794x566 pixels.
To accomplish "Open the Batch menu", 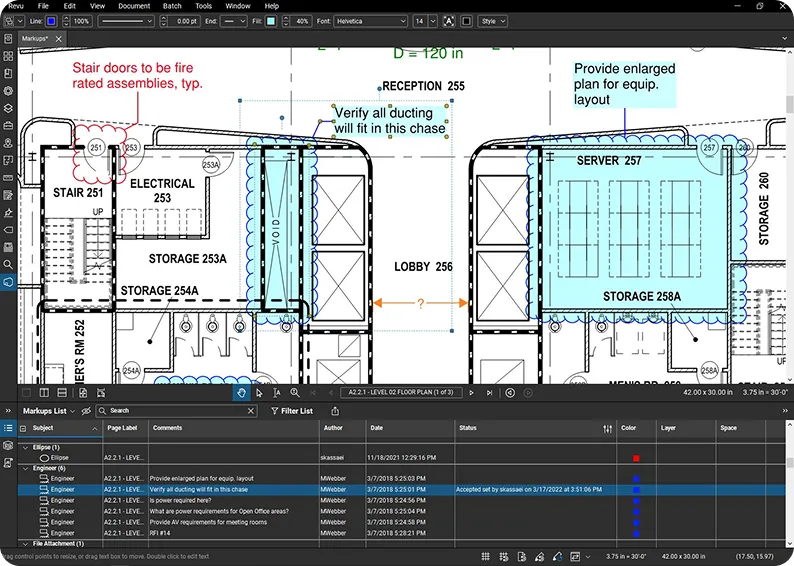I will coord(172,6).
